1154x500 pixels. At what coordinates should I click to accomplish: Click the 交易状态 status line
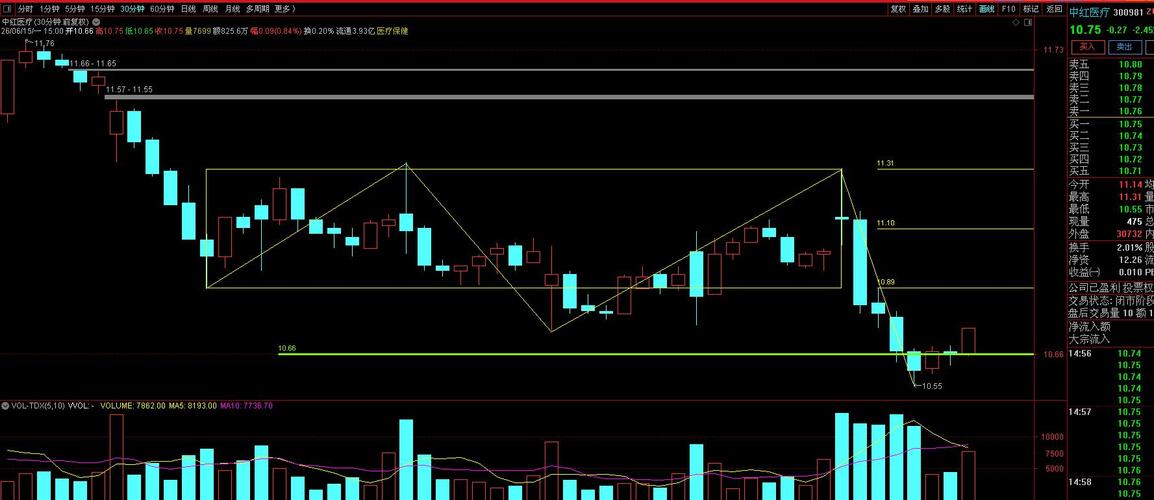click(1111, 300)
